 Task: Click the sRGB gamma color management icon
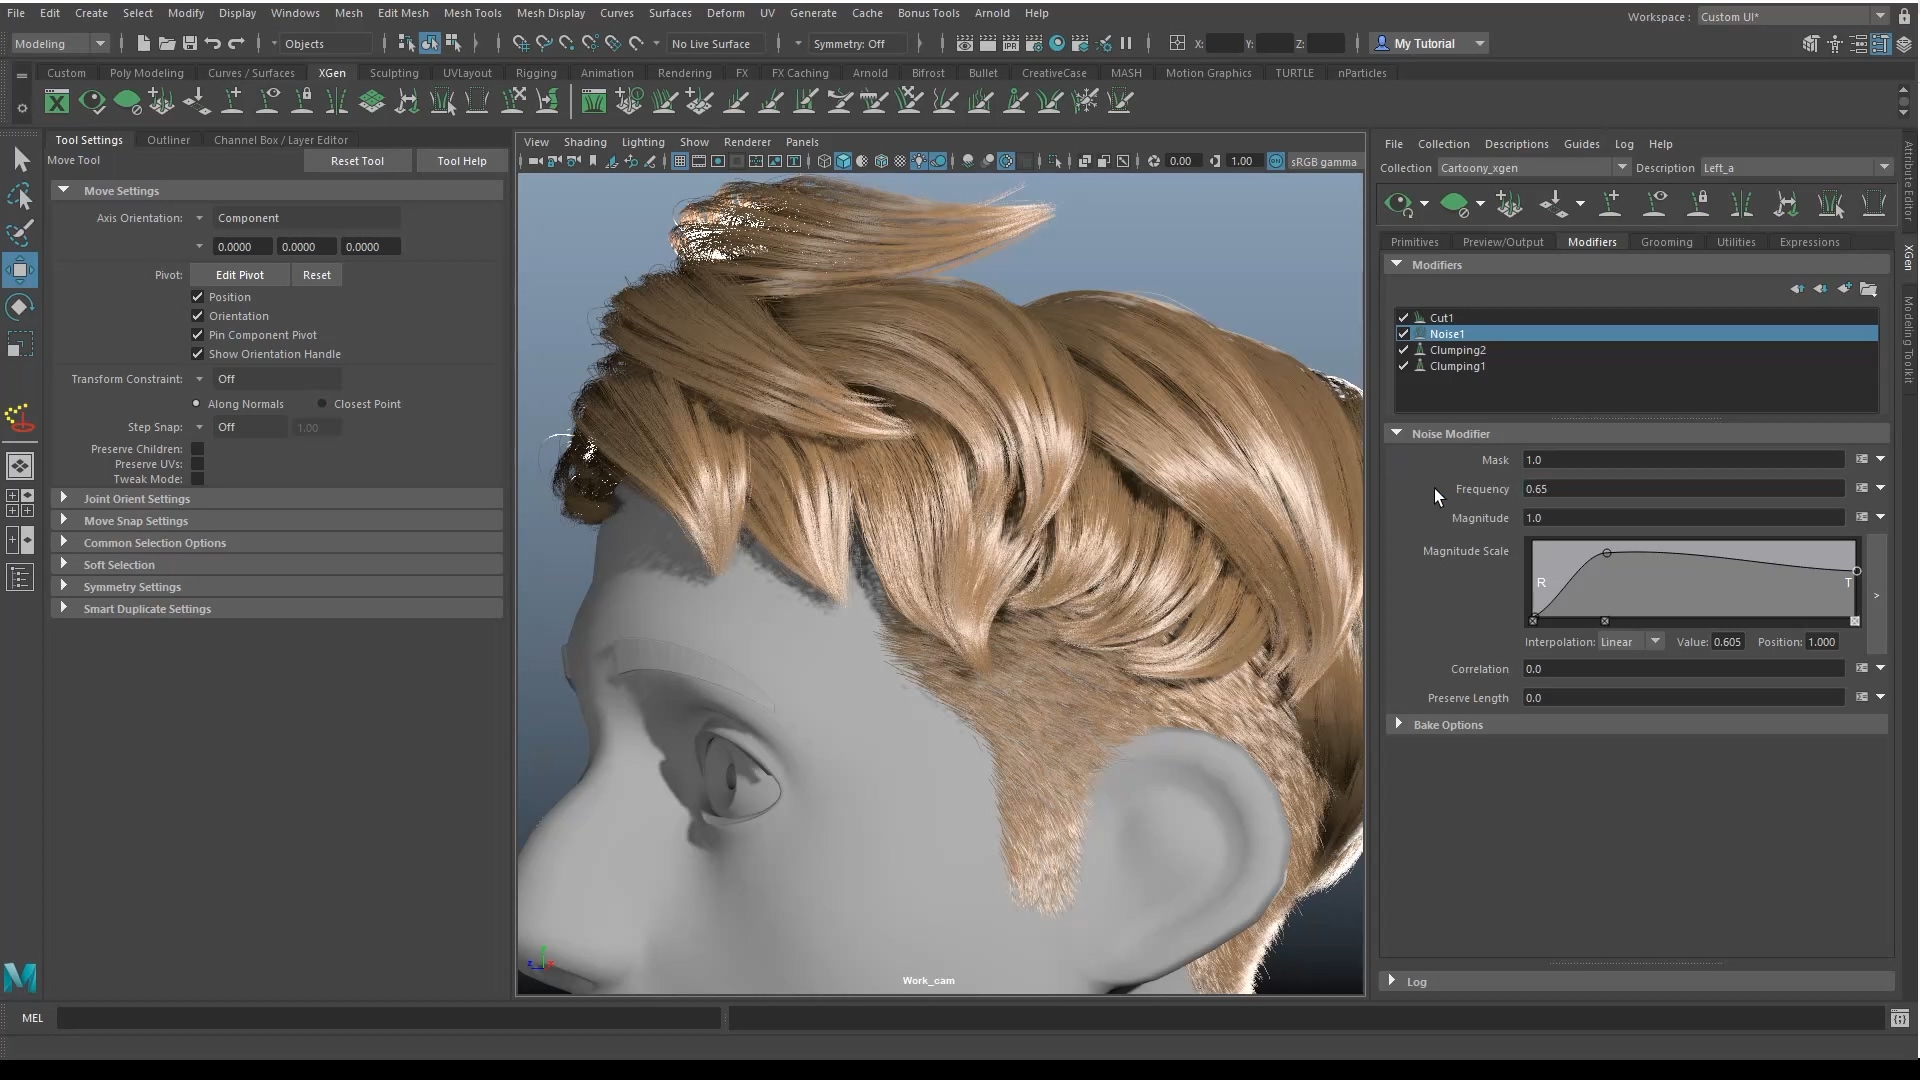click(x=1276, y=161)
